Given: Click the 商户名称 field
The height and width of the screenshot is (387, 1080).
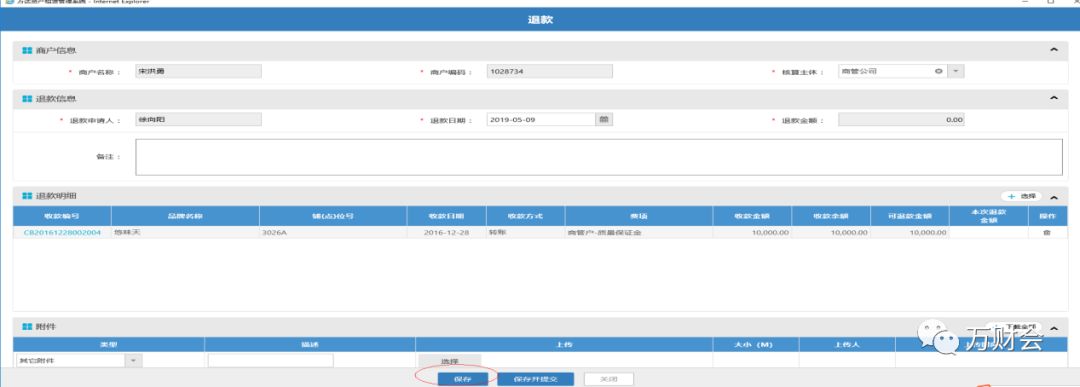Looking at the screenshot, I should coord(198,71).
